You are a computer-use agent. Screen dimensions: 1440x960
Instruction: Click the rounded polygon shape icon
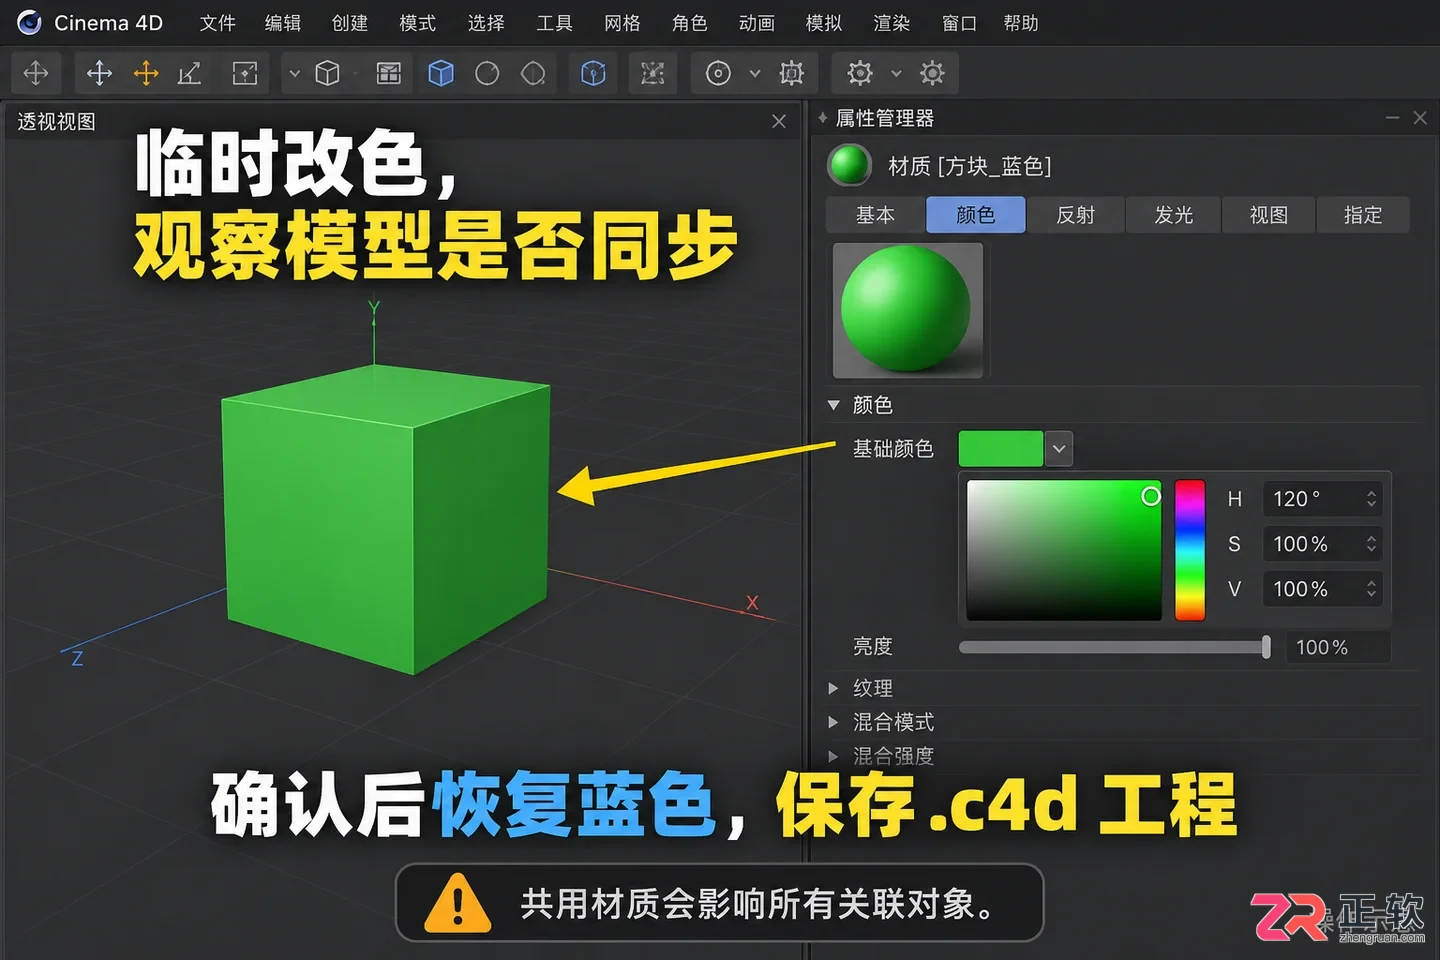click(x=534, y=73)
